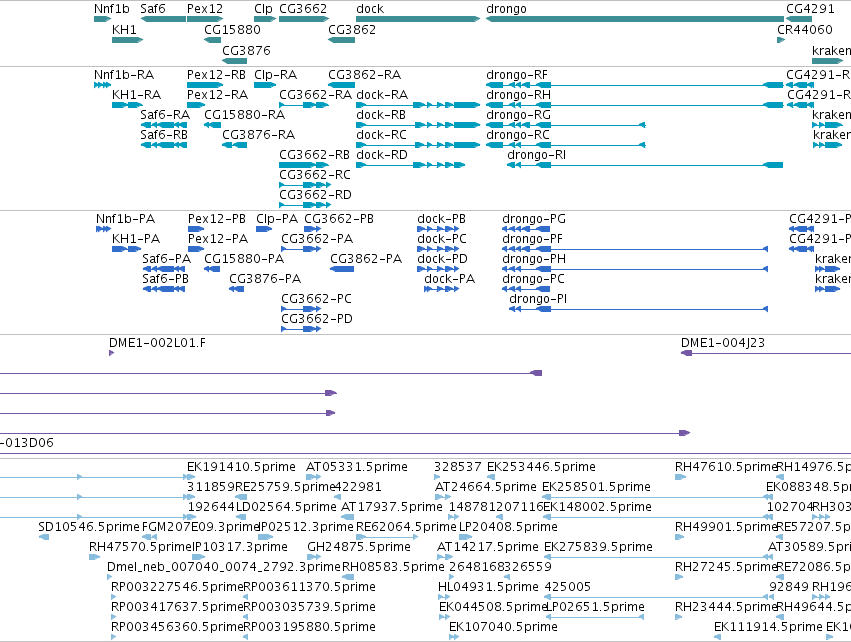Image resolution: width=851 pixels, height=642 pixels.
Task: Click EST AT24664.5prime
Action: pos(486,487)
